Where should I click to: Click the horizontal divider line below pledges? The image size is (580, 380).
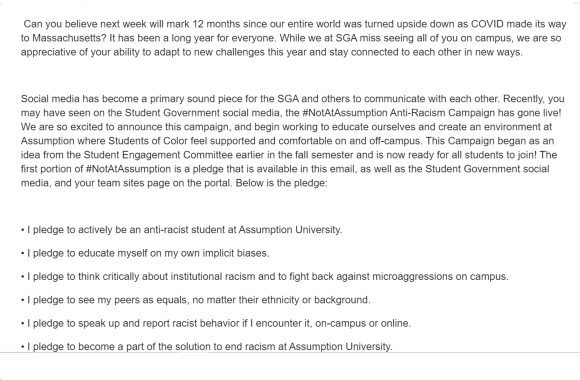(x=290, y=353)
